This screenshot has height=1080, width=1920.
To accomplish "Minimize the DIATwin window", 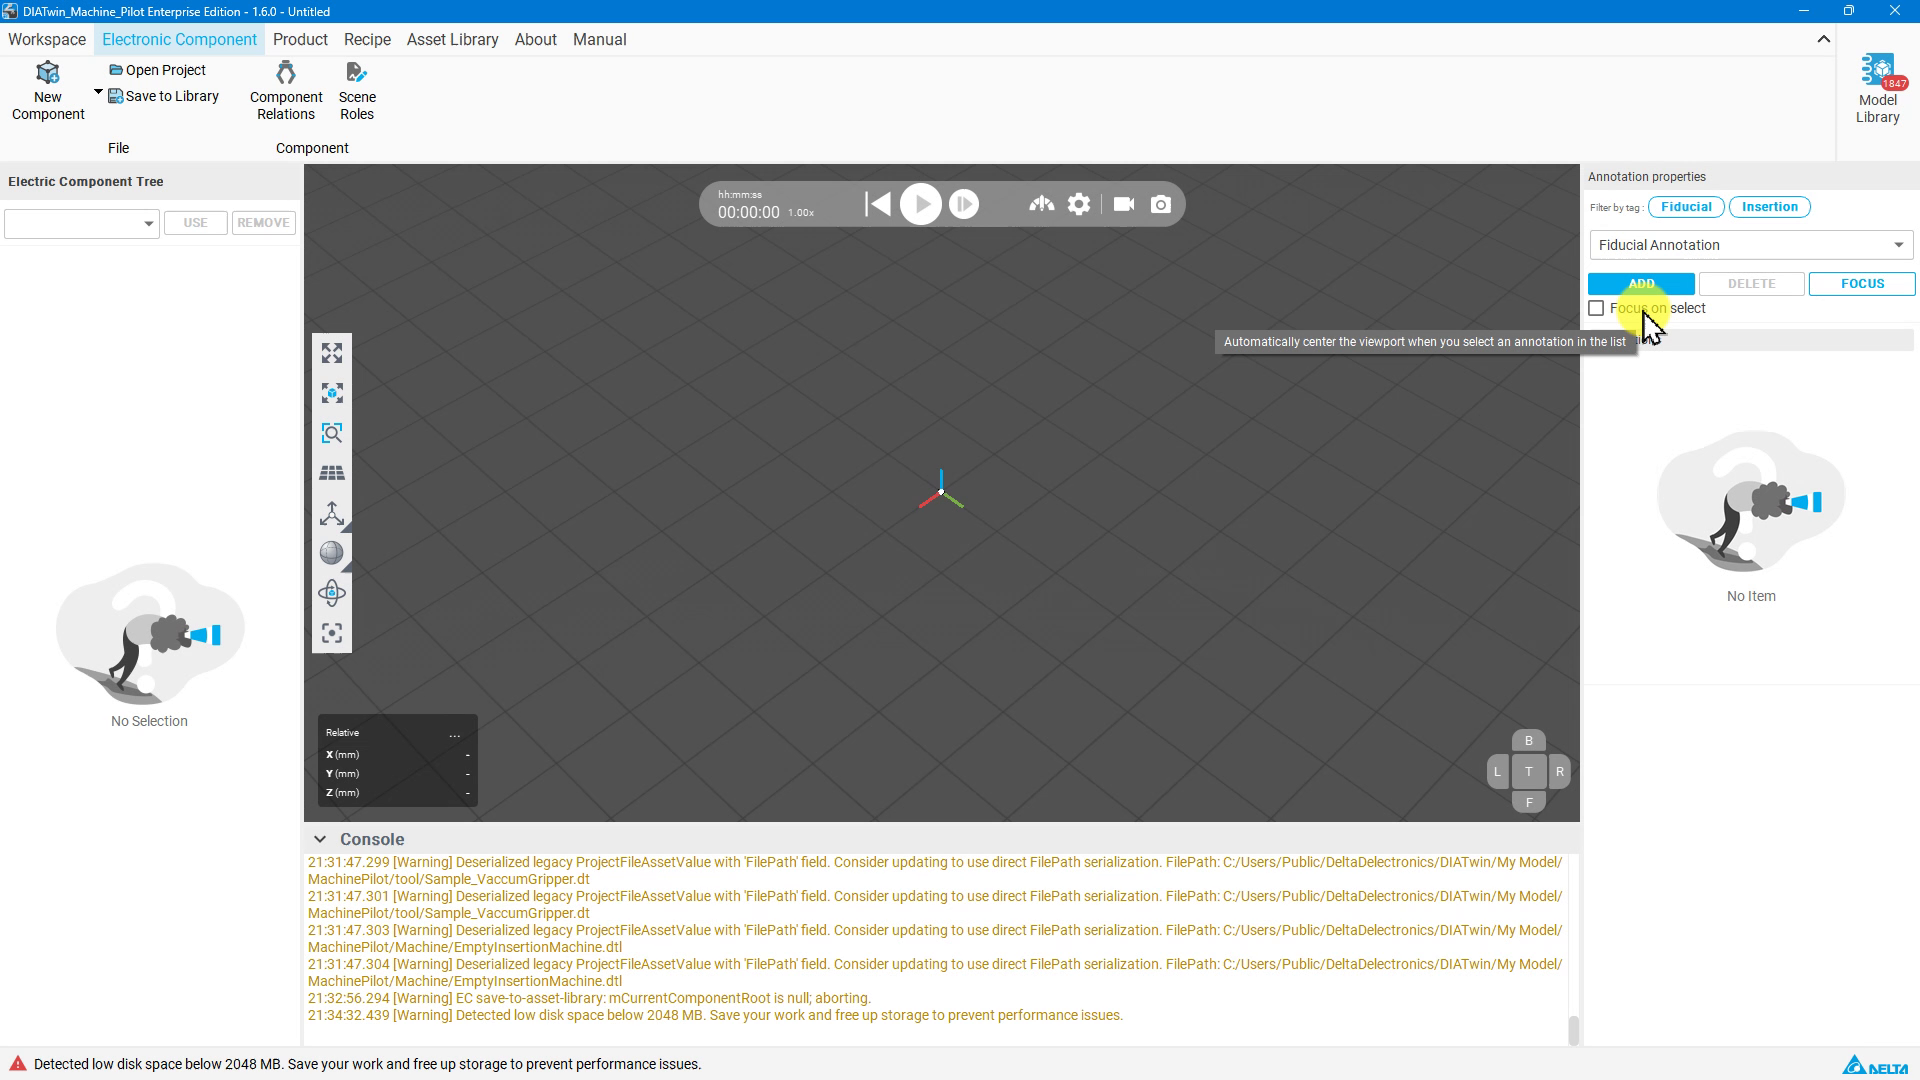I will [1803, 11].
